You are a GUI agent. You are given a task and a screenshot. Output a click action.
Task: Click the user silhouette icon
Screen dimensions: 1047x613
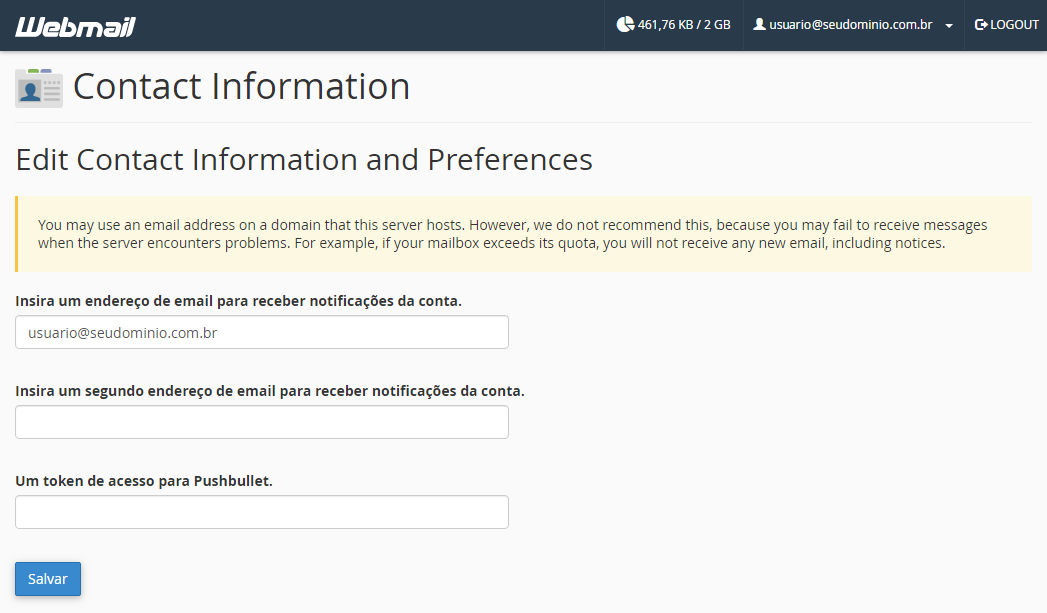coord(759,25)
